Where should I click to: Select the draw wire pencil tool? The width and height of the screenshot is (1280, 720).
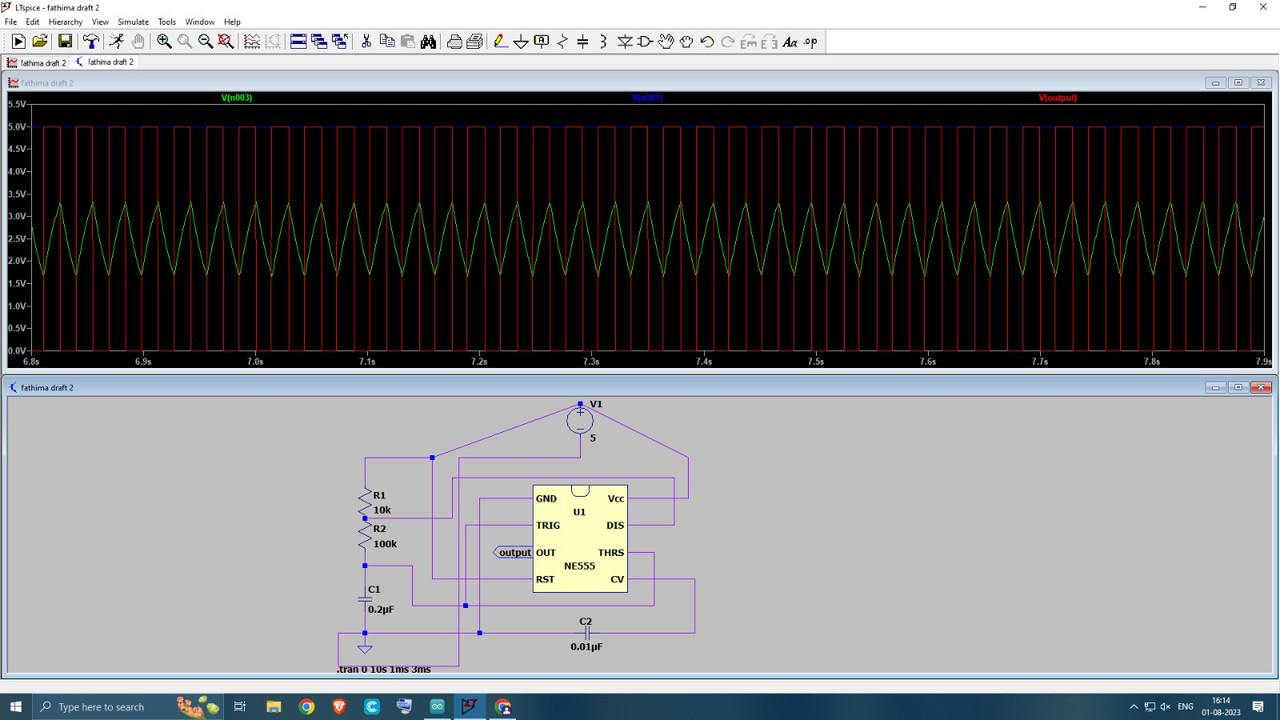[501, 41]
